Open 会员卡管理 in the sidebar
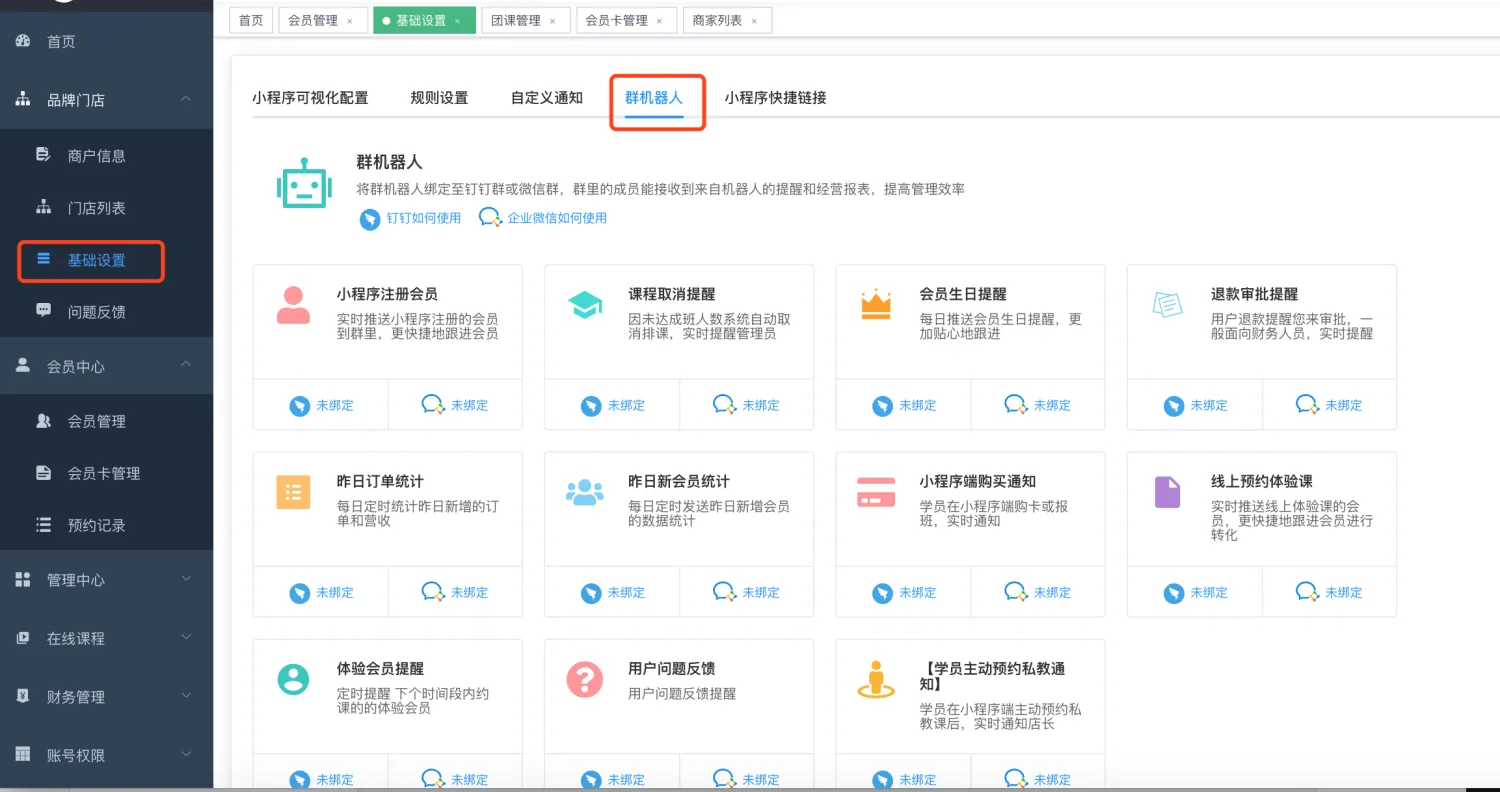 point(103,473)
